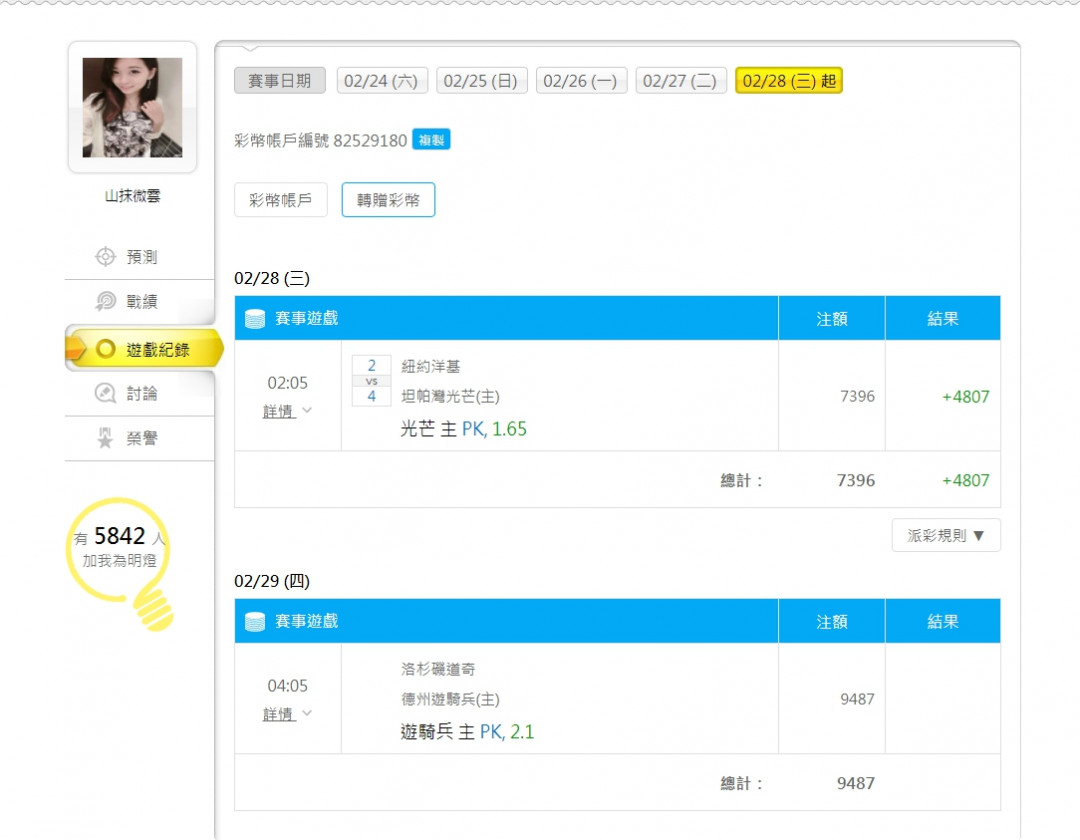Open the 討論 sidebar menu

click(140, 393)
